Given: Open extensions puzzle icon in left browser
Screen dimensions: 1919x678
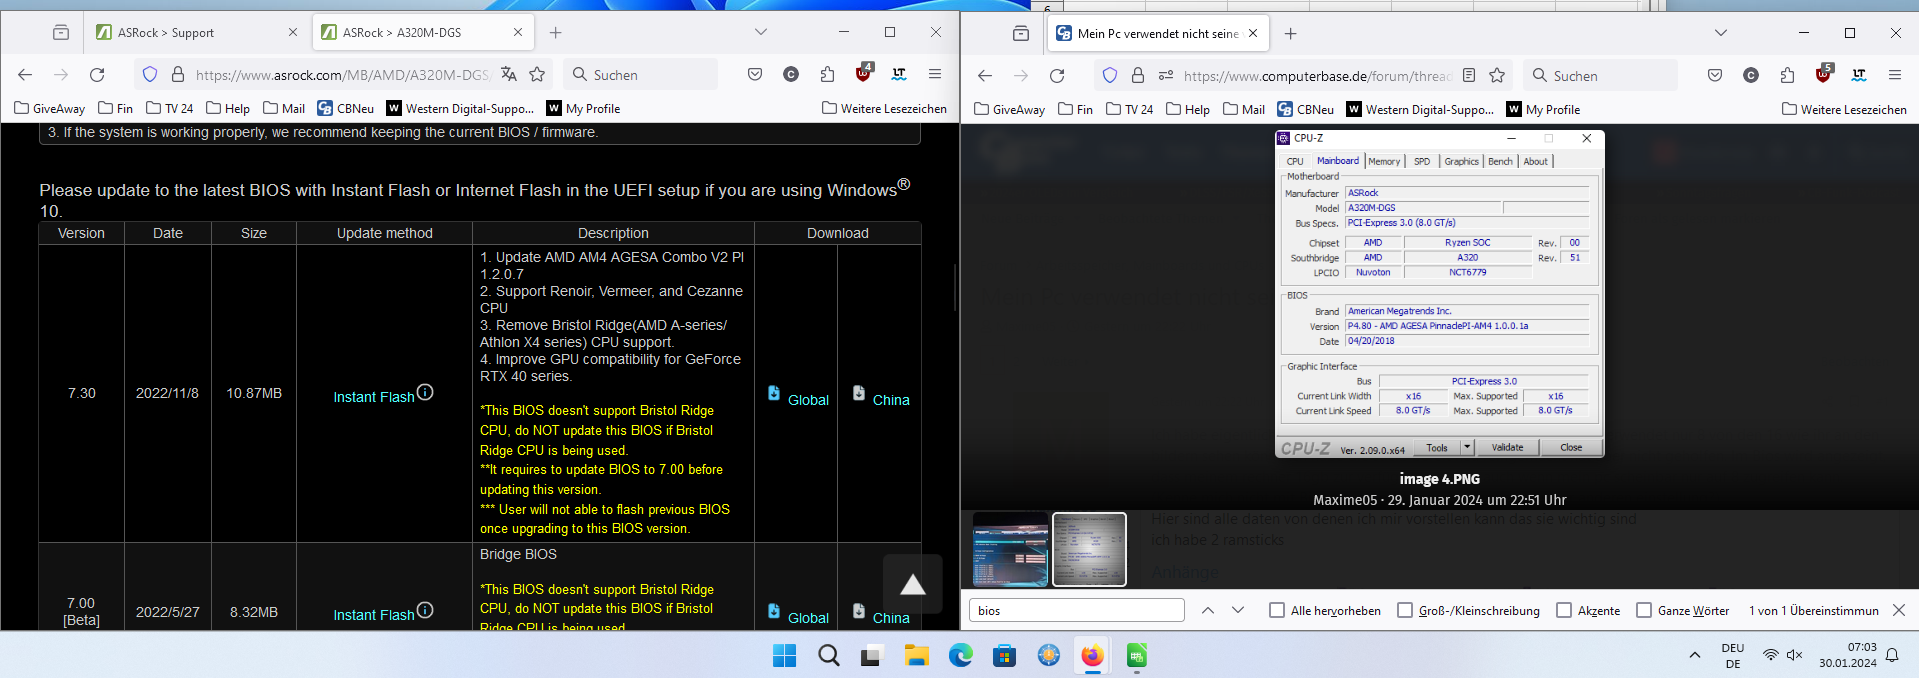Looking at the screenshot, I should tap(827, 74).
